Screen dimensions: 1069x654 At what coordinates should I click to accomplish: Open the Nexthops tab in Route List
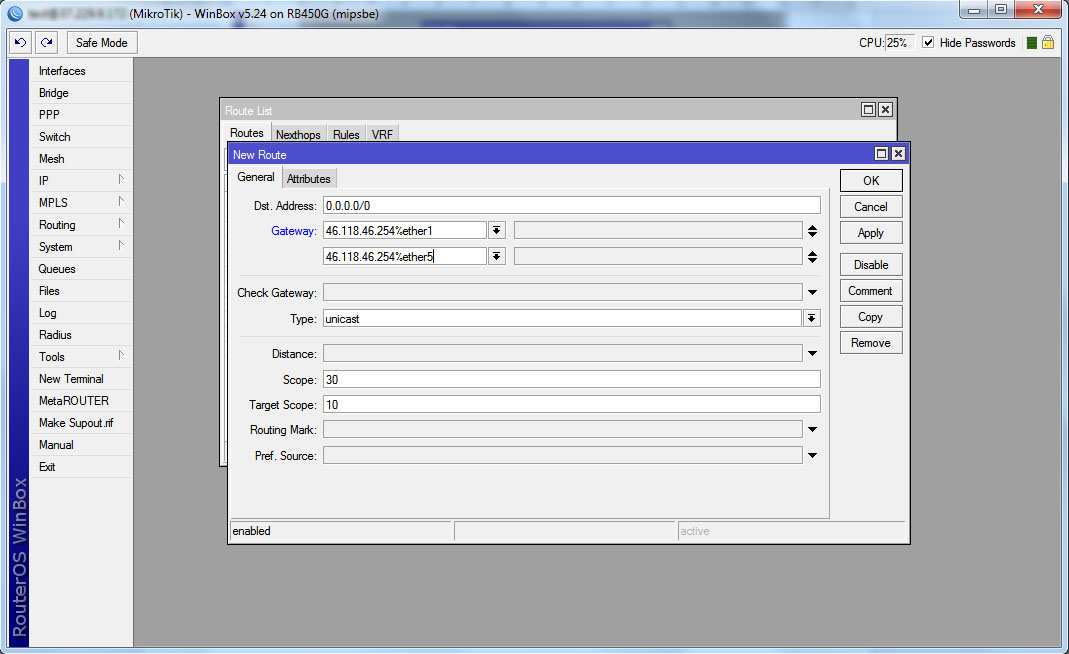(x=298, y=134)
